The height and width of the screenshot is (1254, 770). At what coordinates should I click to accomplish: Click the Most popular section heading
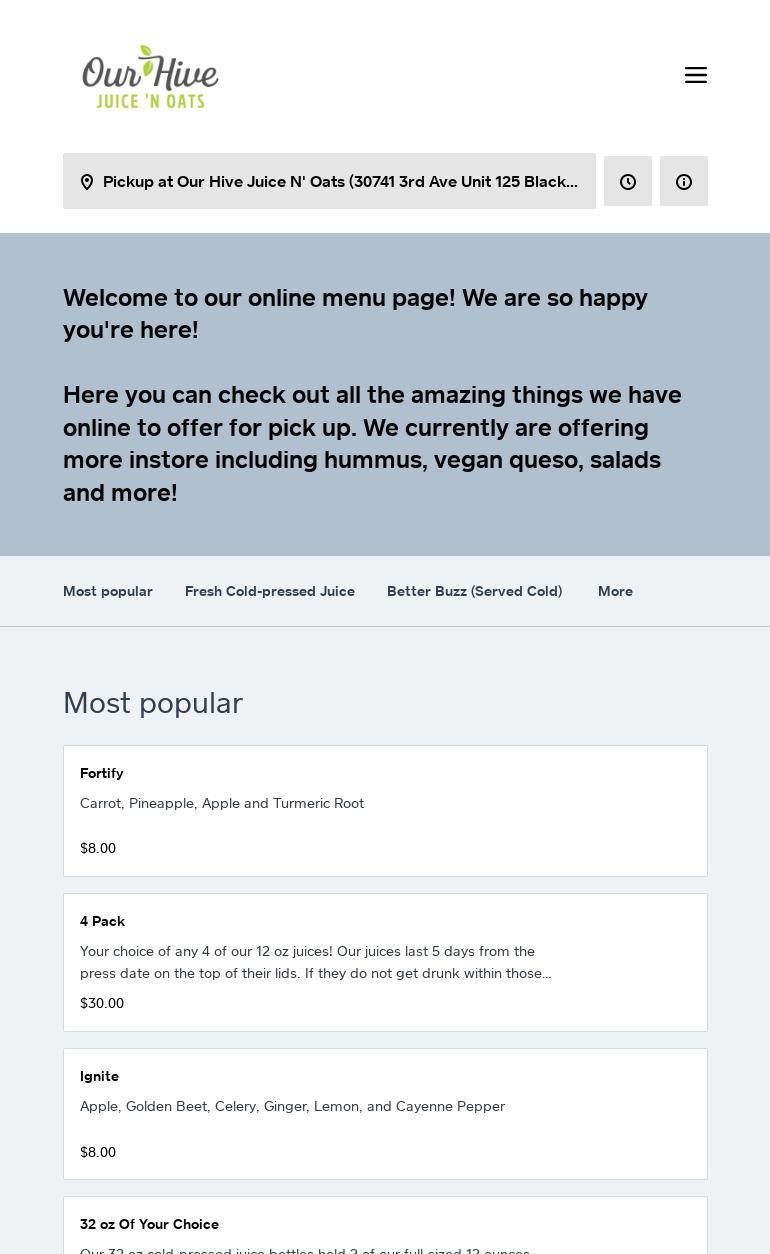[x=153, y=704]
